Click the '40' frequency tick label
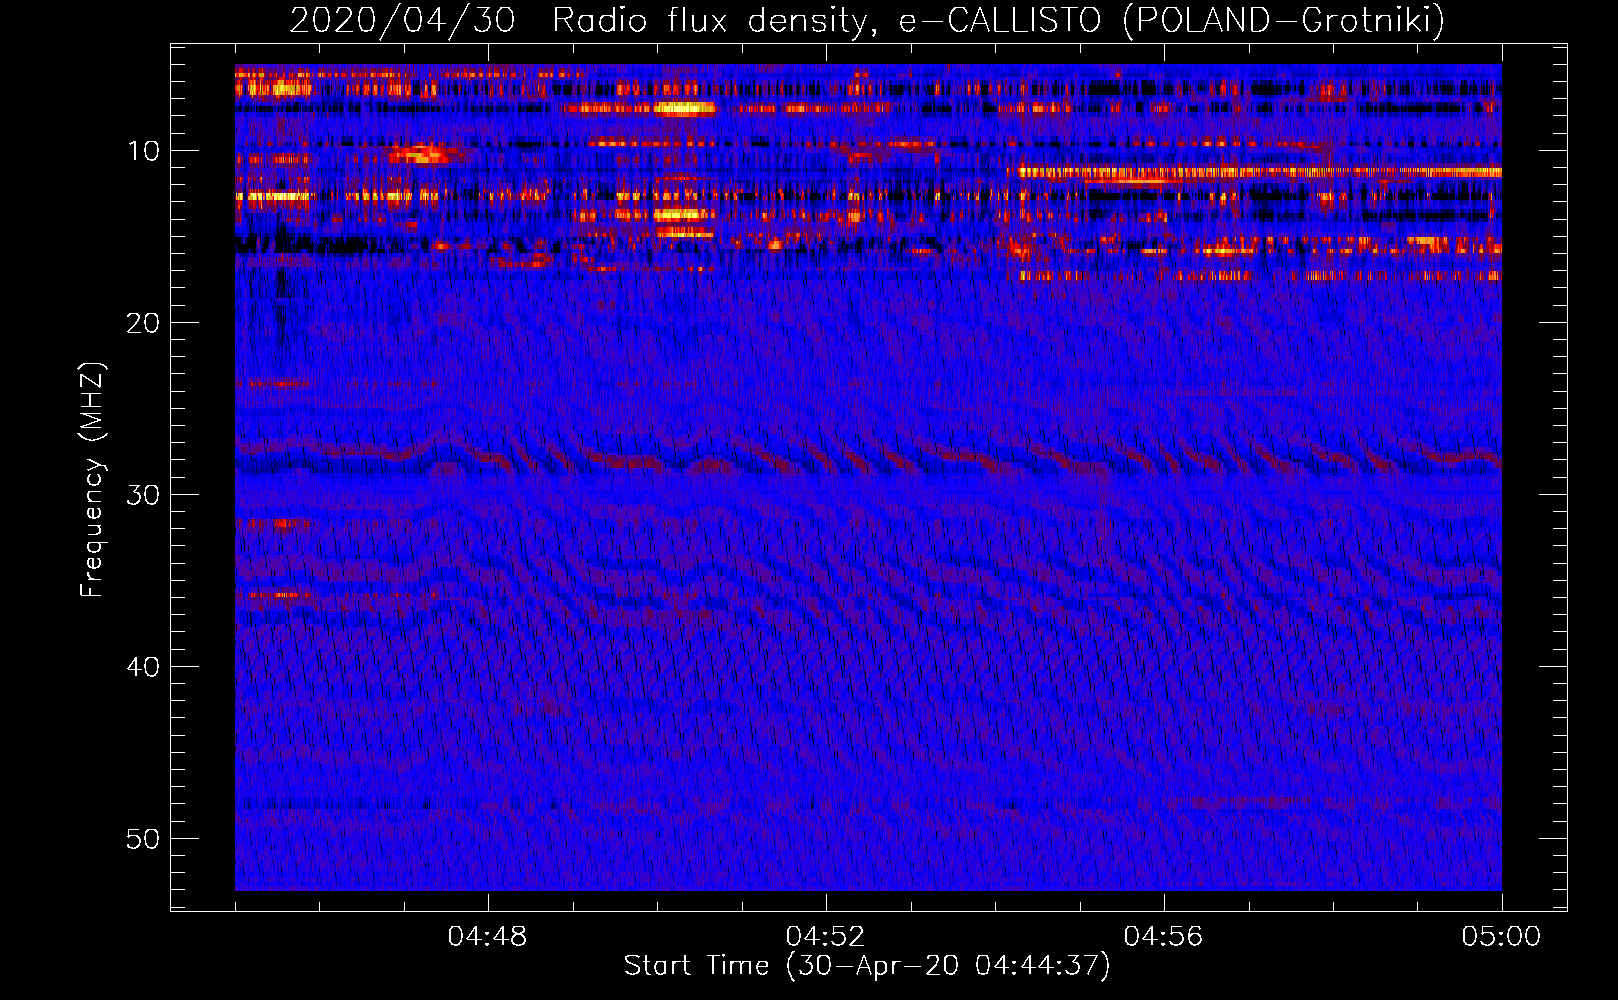Screen dimensions: 1618x1000 144,667
